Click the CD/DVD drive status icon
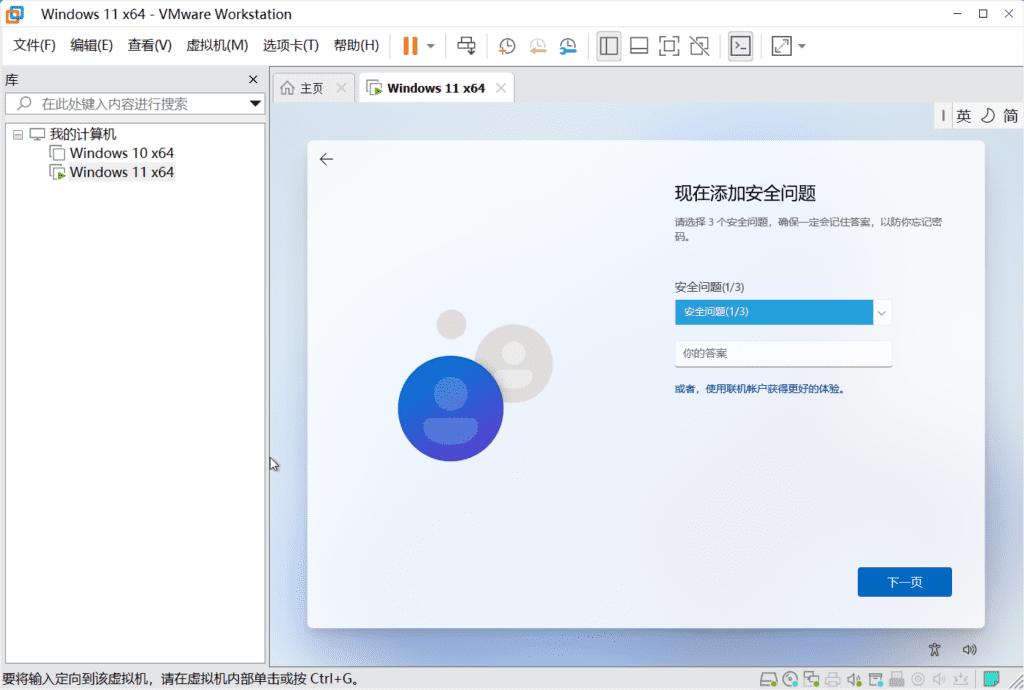 790,679
